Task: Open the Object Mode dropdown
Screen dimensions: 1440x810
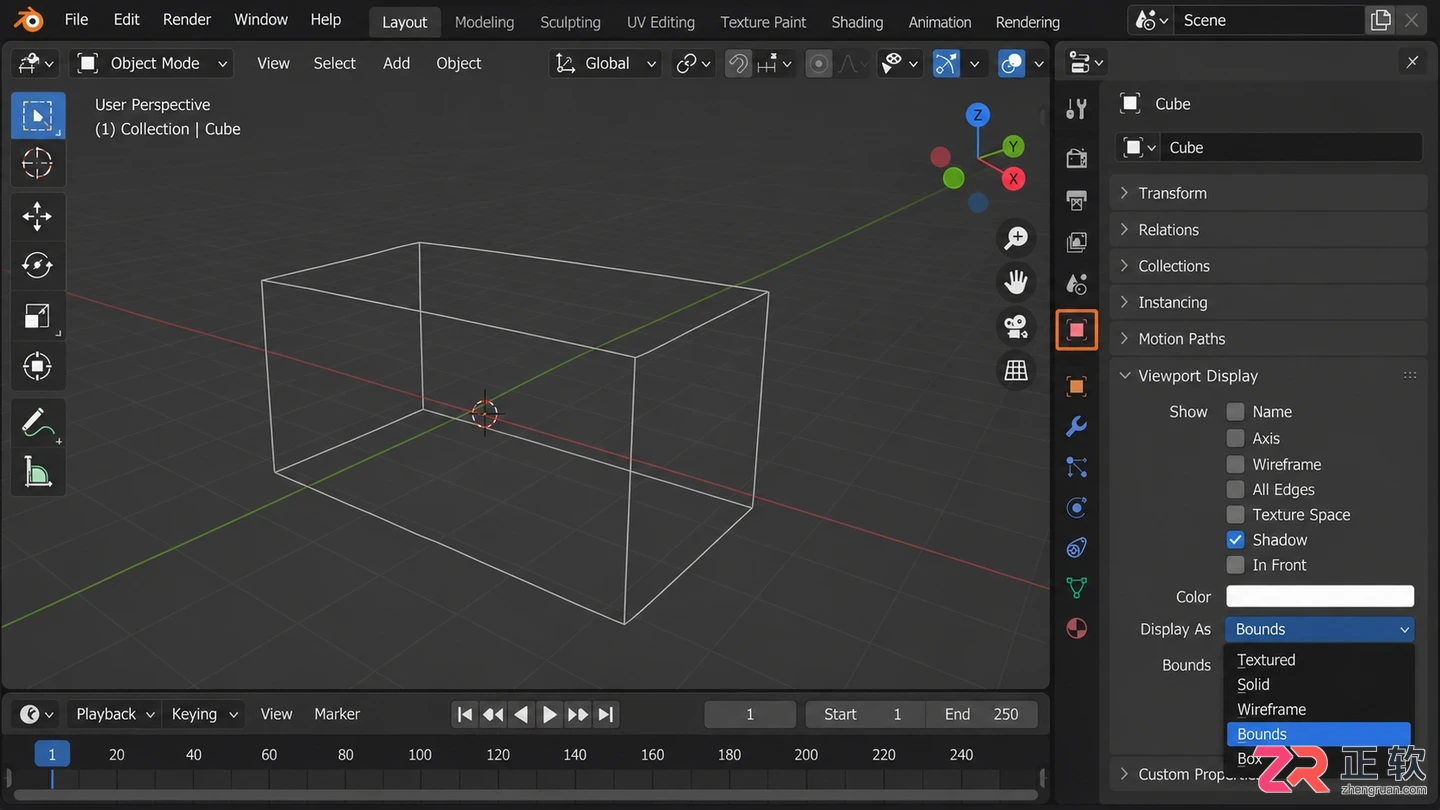Action: (152, 63)
